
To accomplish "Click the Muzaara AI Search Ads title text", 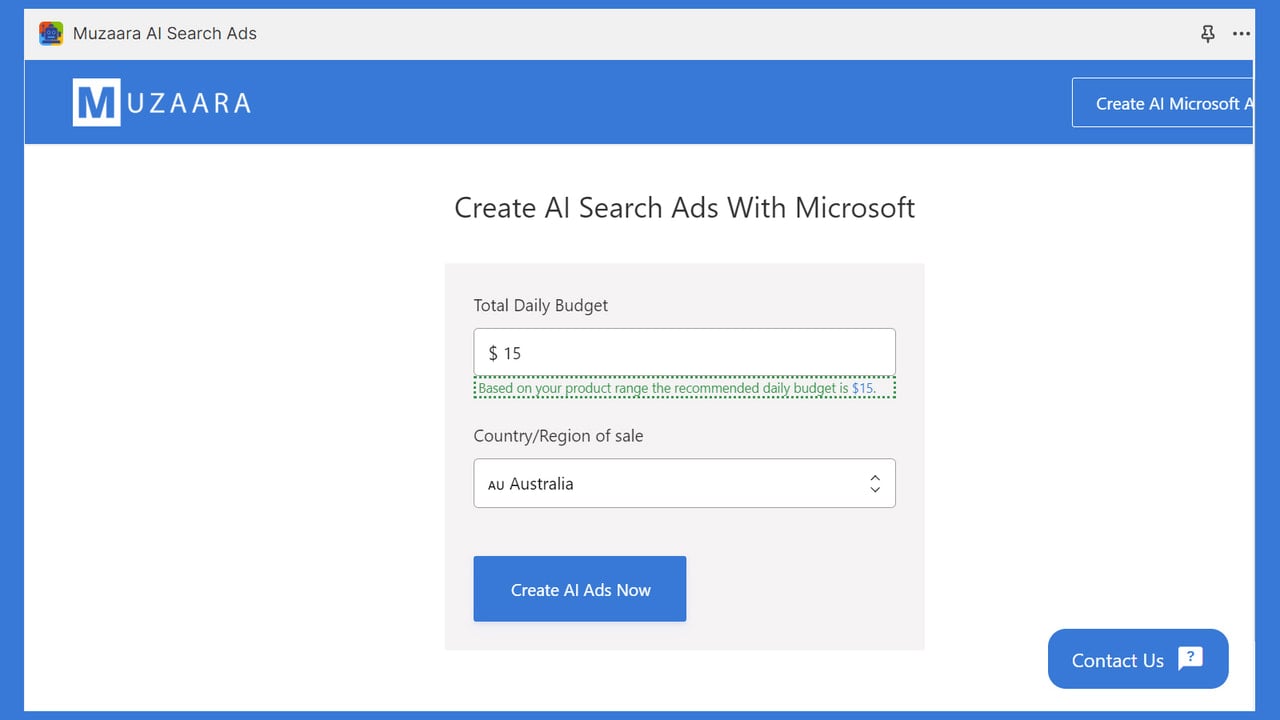I will 165,33.
